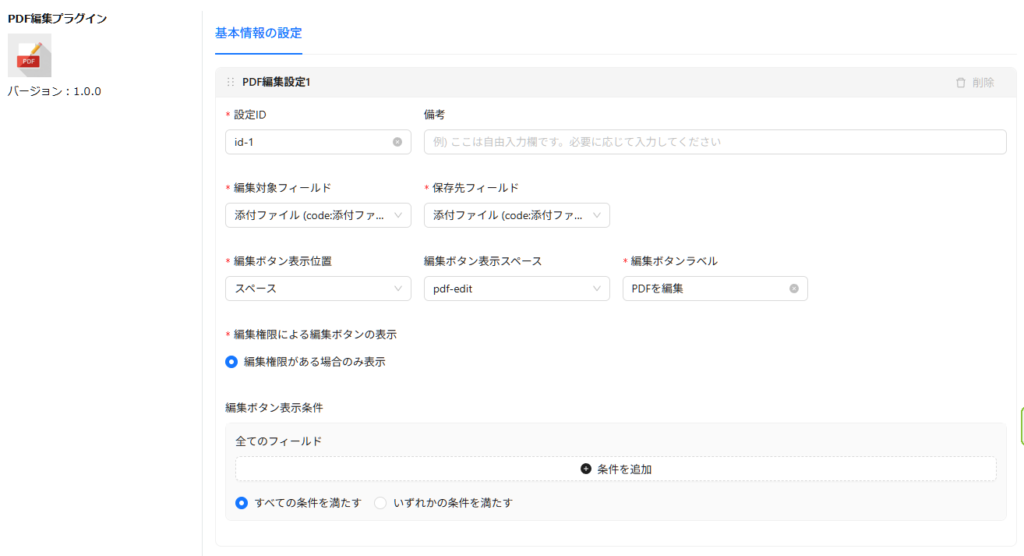Screen dimensions: 1024x556
Task: Click the green handle on right edge
Action: coord(1020,427)
